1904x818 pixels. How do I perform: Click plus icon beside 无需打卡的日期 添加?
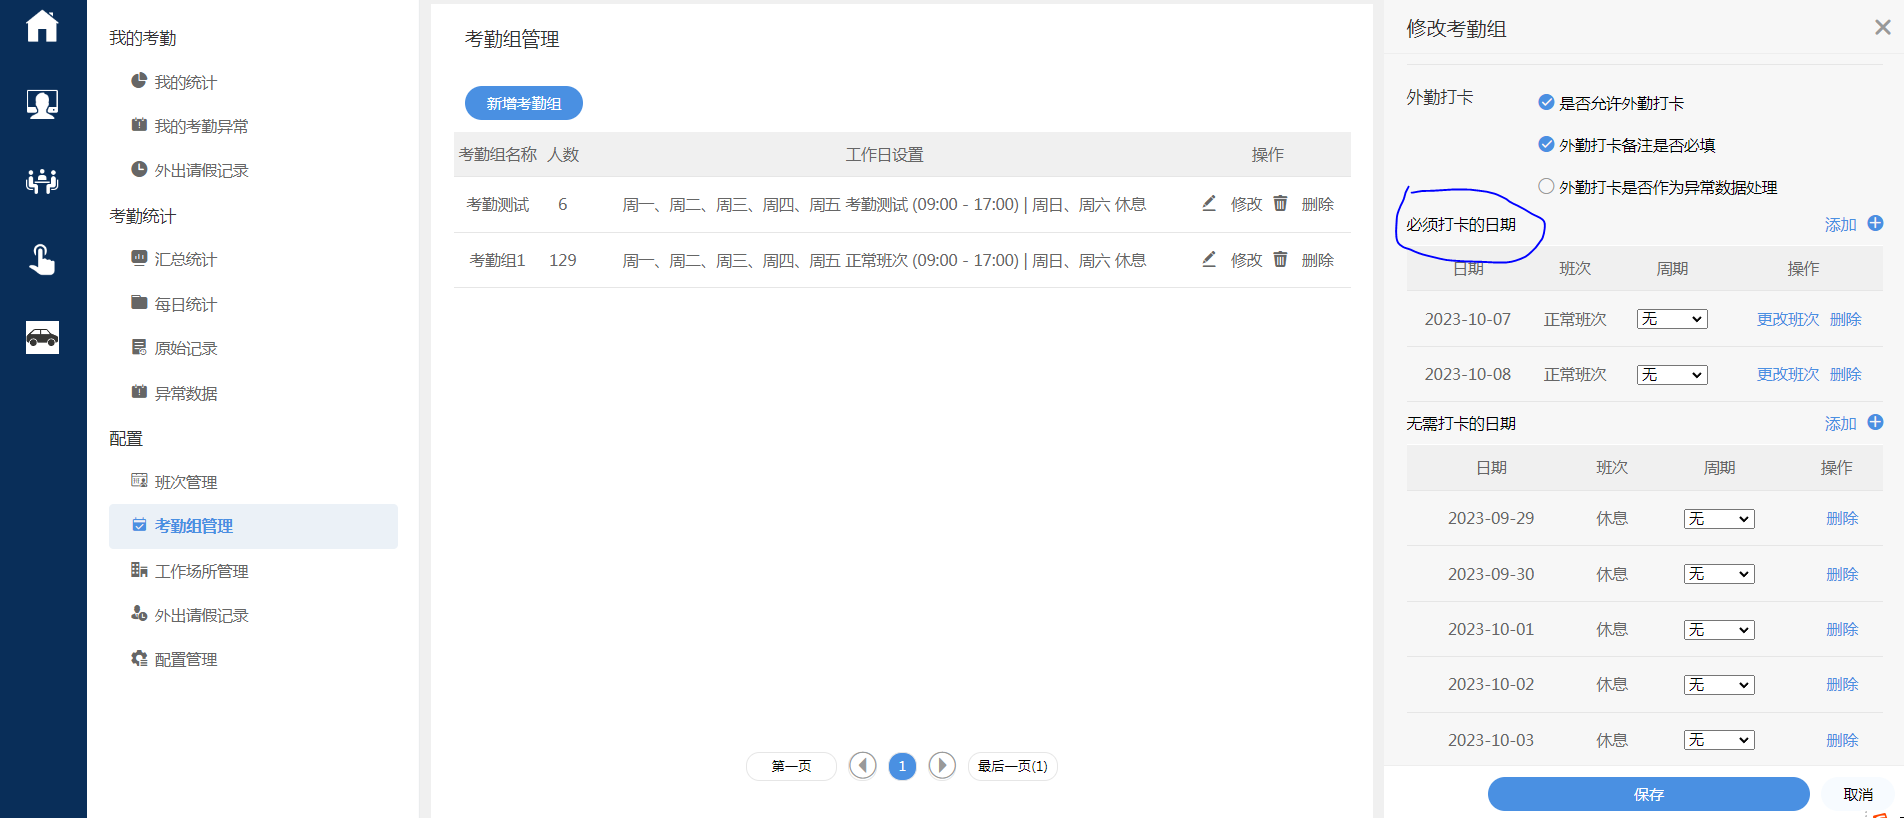click(x=1875, y=423)
